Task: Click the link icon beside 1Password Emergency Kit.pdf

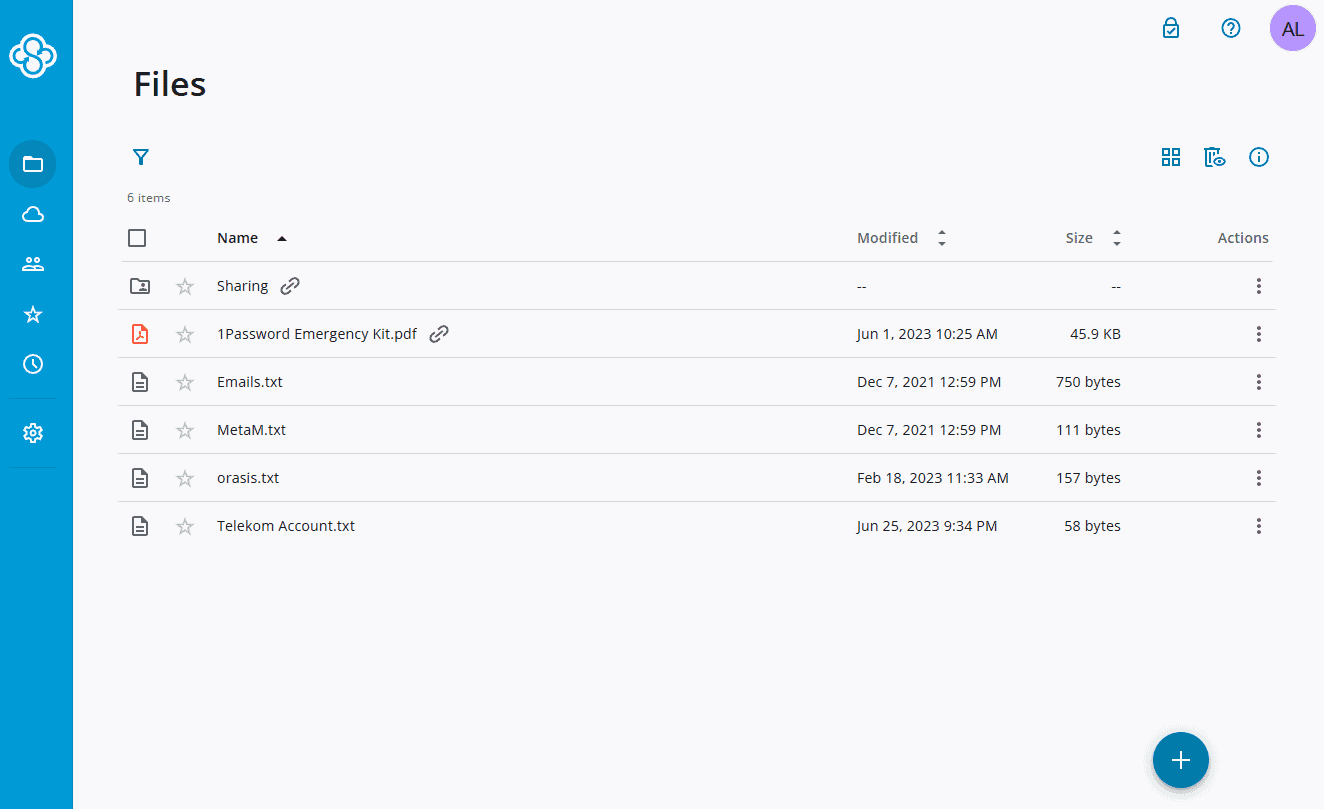Action: (439, 334)
